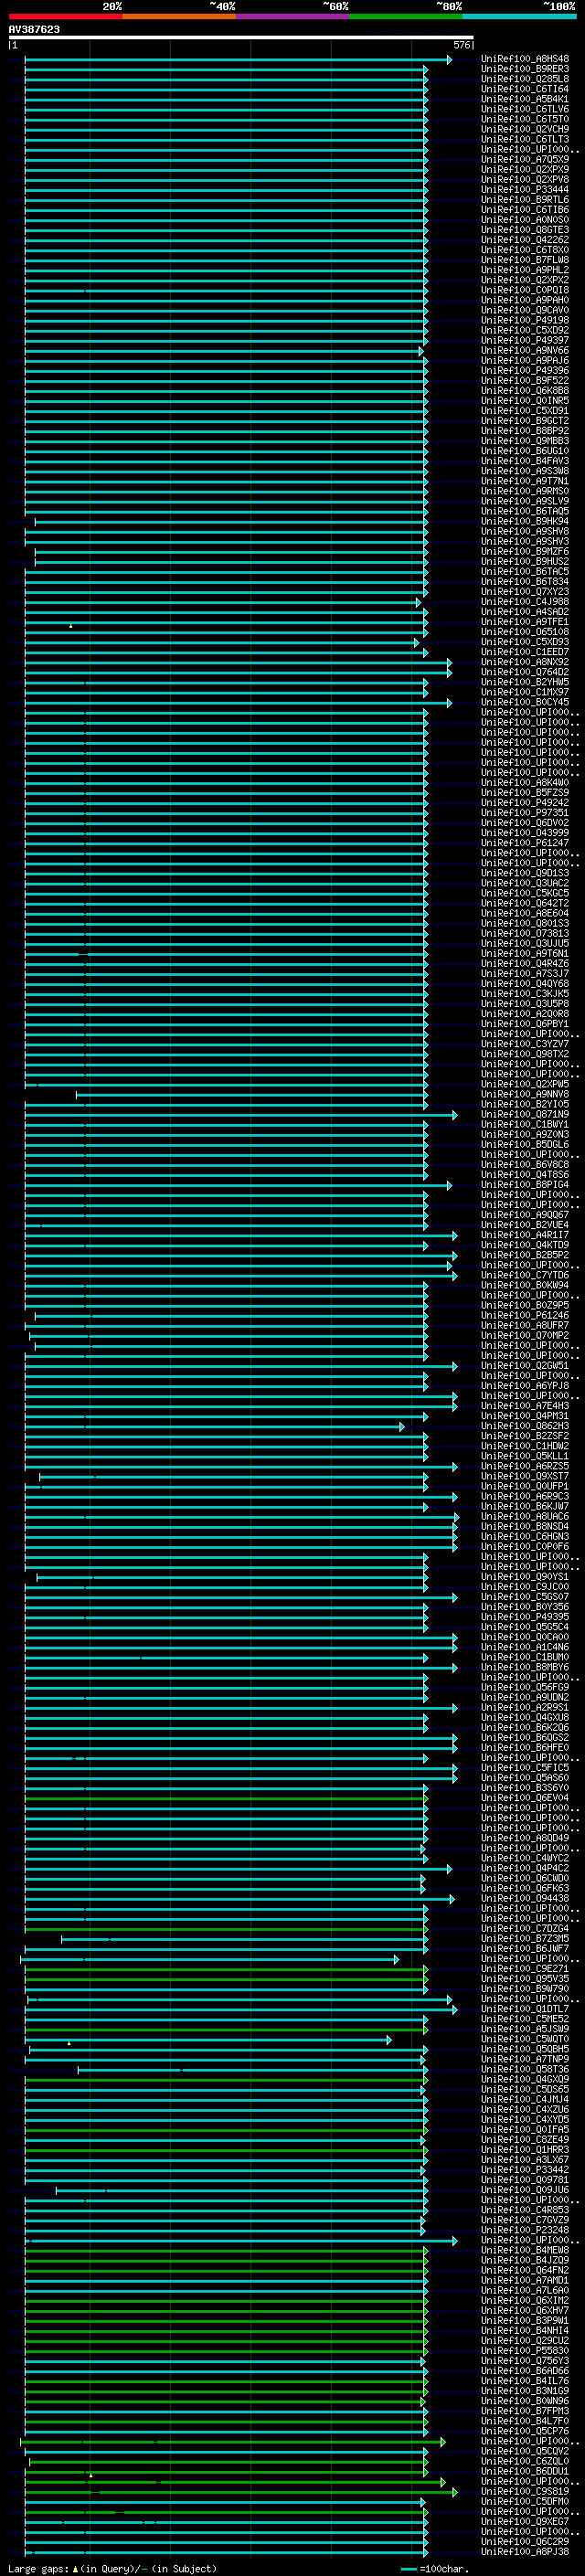Image resolution: width=585 pixels, height=2576 pixels.
Task: Select the UniRef100_B8PIG4 label
Action: [x=525, y=1185]
